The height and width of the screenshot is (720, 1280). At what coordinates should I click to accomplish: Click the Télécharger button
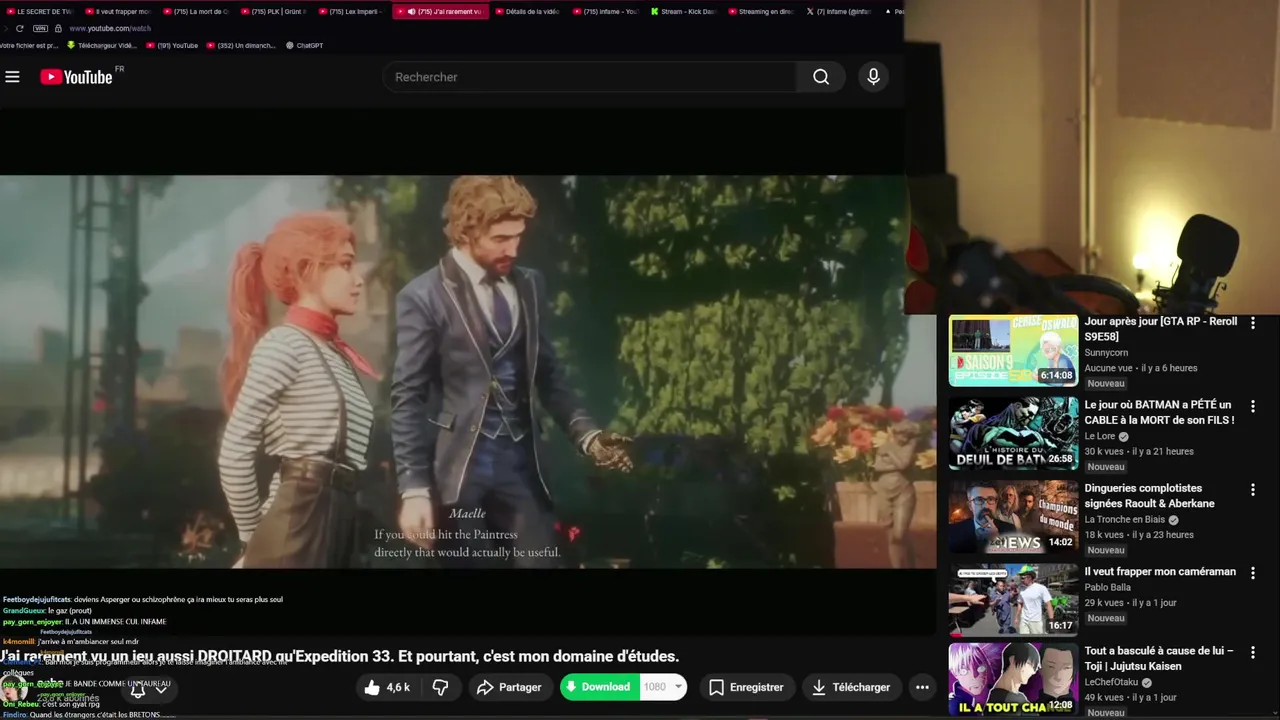(x=851, y=687)
